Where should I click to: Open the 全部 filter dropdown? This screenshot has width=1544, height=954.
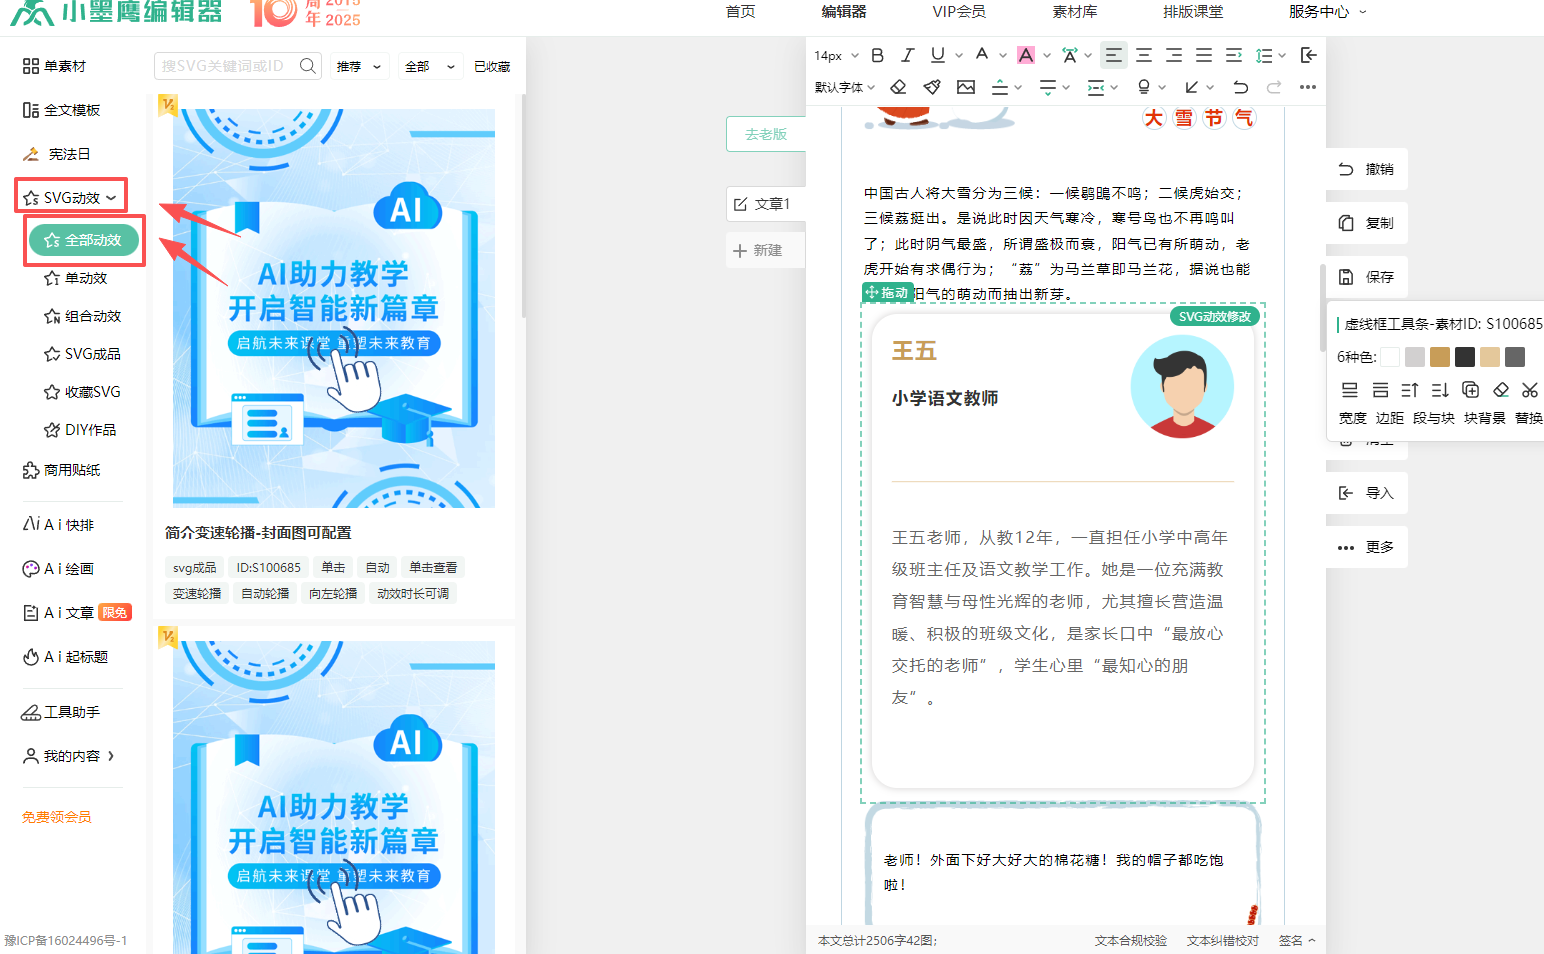428,67
